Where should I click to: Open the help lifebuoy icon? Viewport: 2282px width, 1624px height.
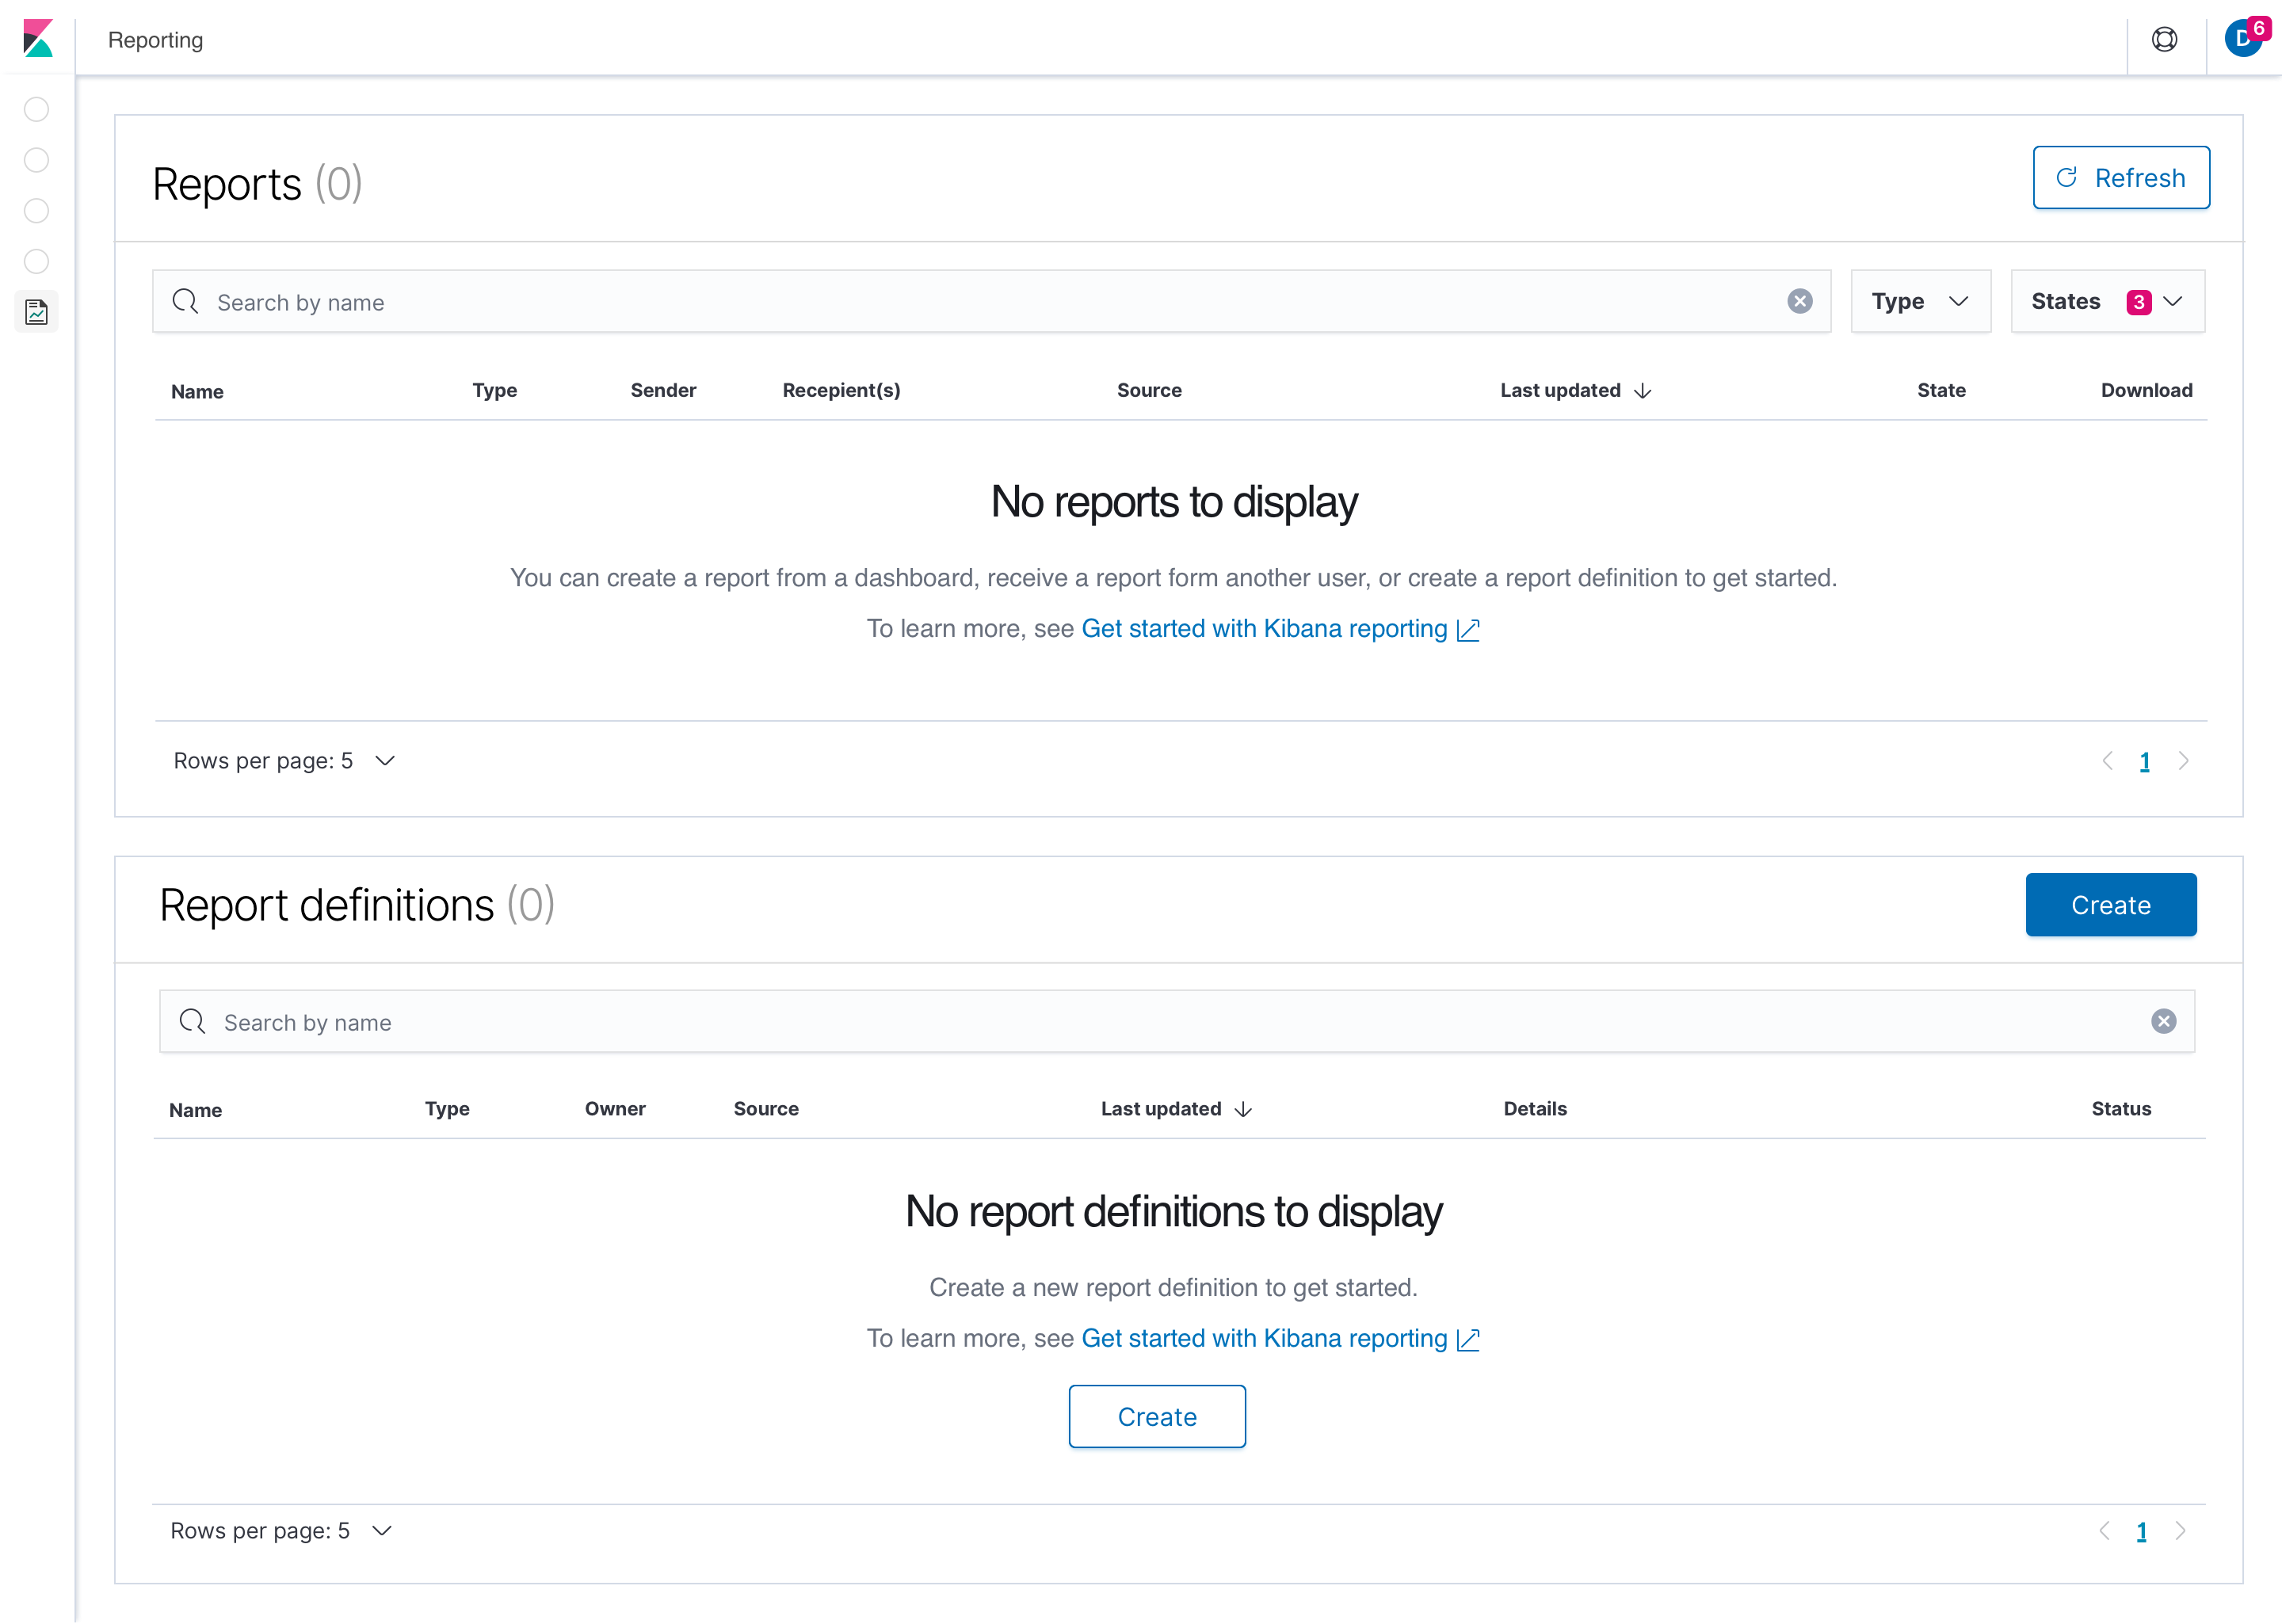click(x=2164, y=39)
